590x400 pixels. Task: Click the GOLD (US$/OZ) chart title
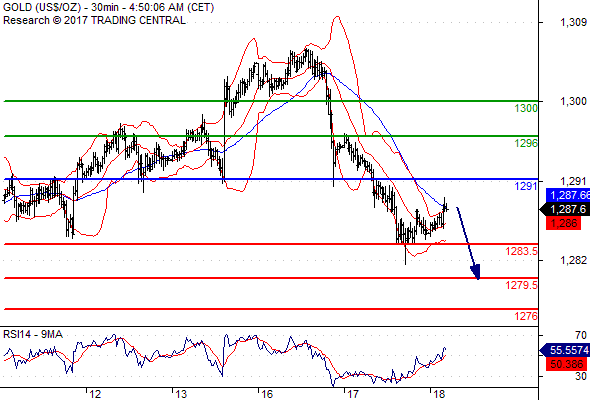108,7
